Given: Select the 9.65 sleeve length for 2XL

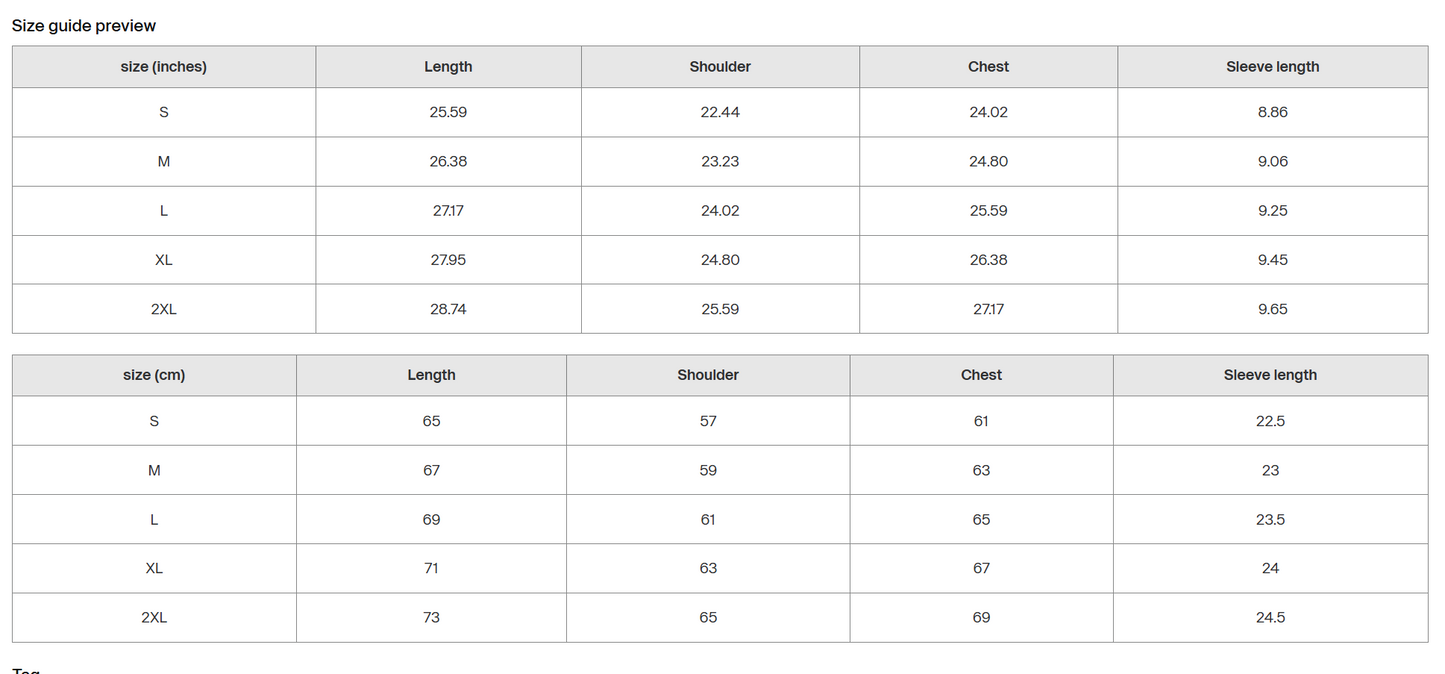Looking at the screenshot, I should (x=1273, y=309).
